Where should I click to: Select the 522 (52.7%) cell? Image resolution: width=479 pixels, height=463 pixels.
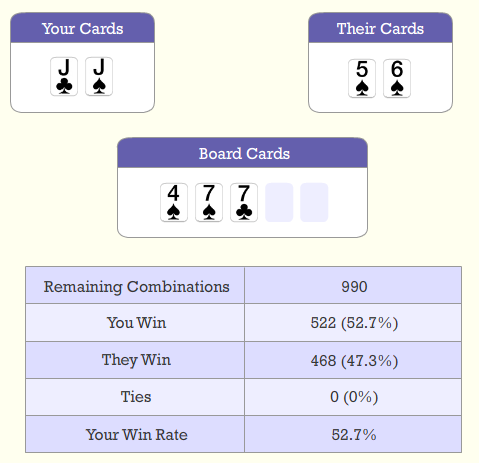coord(354,323)
